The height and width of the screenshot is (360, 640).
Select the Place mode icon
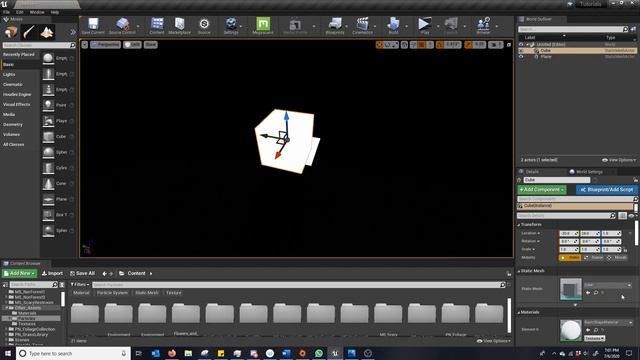coord(11,32)
